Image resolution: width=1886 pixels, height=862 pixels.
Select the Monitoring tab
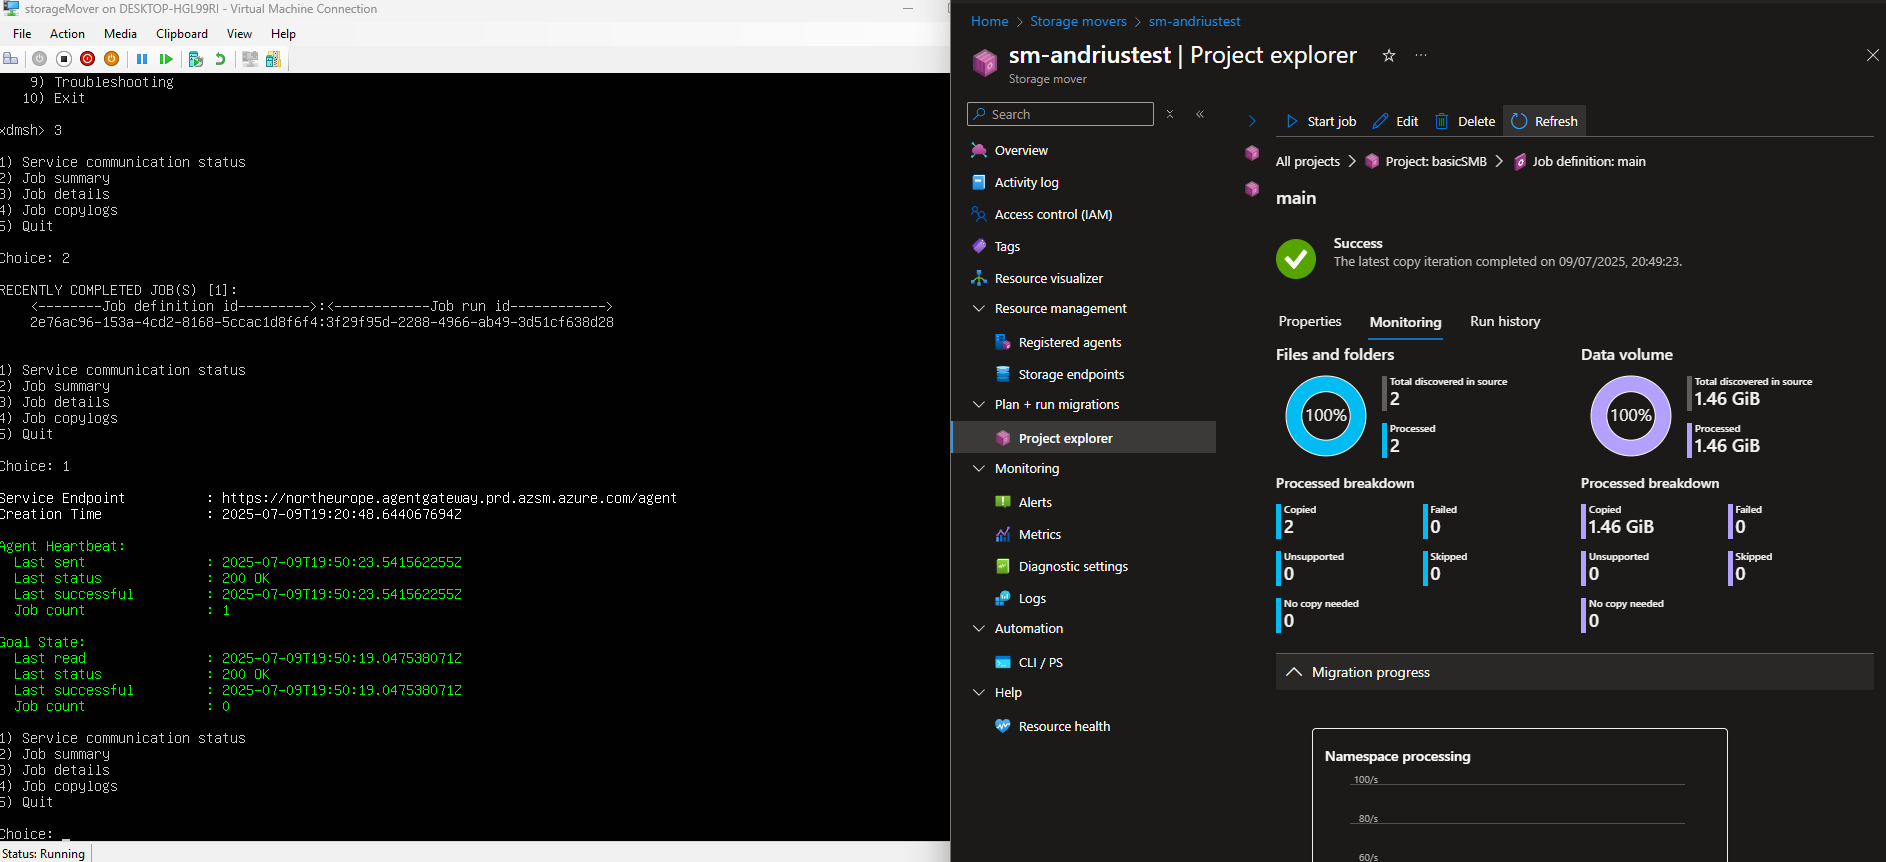click(1405, 322)
